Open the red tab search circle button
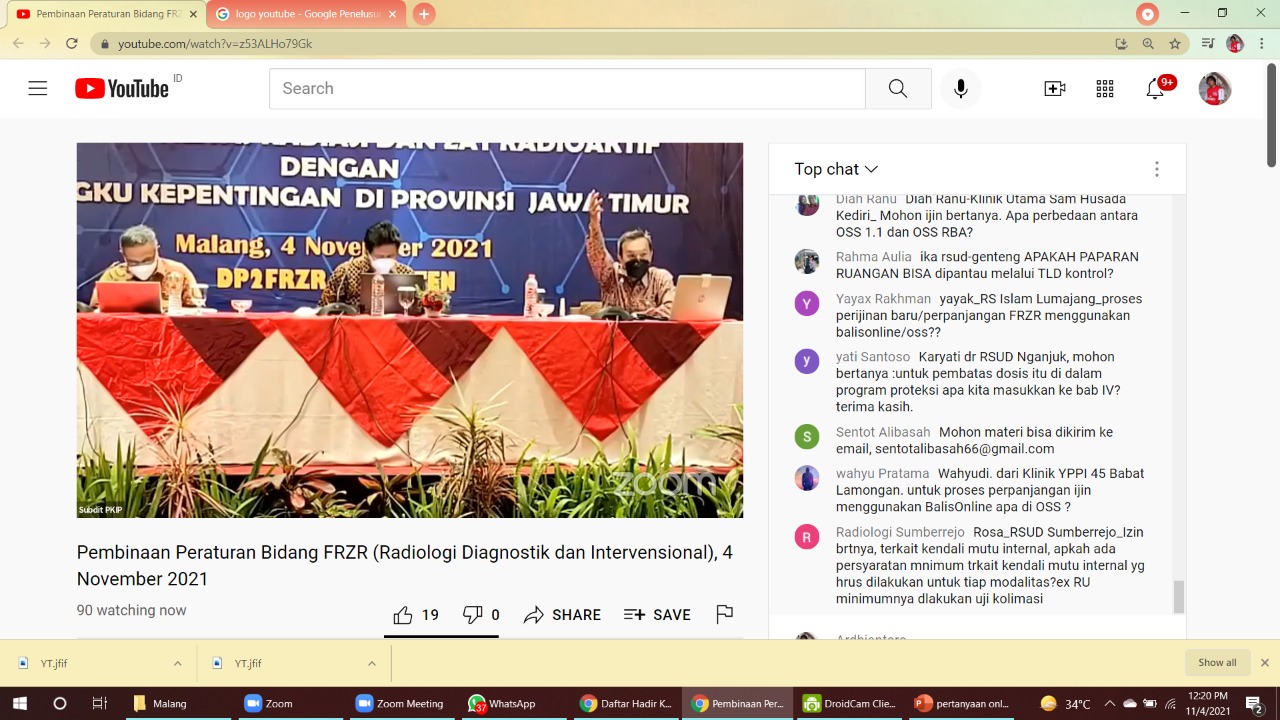The height and width of the screenshot is (720, 1280). (x=1148, y=14)
